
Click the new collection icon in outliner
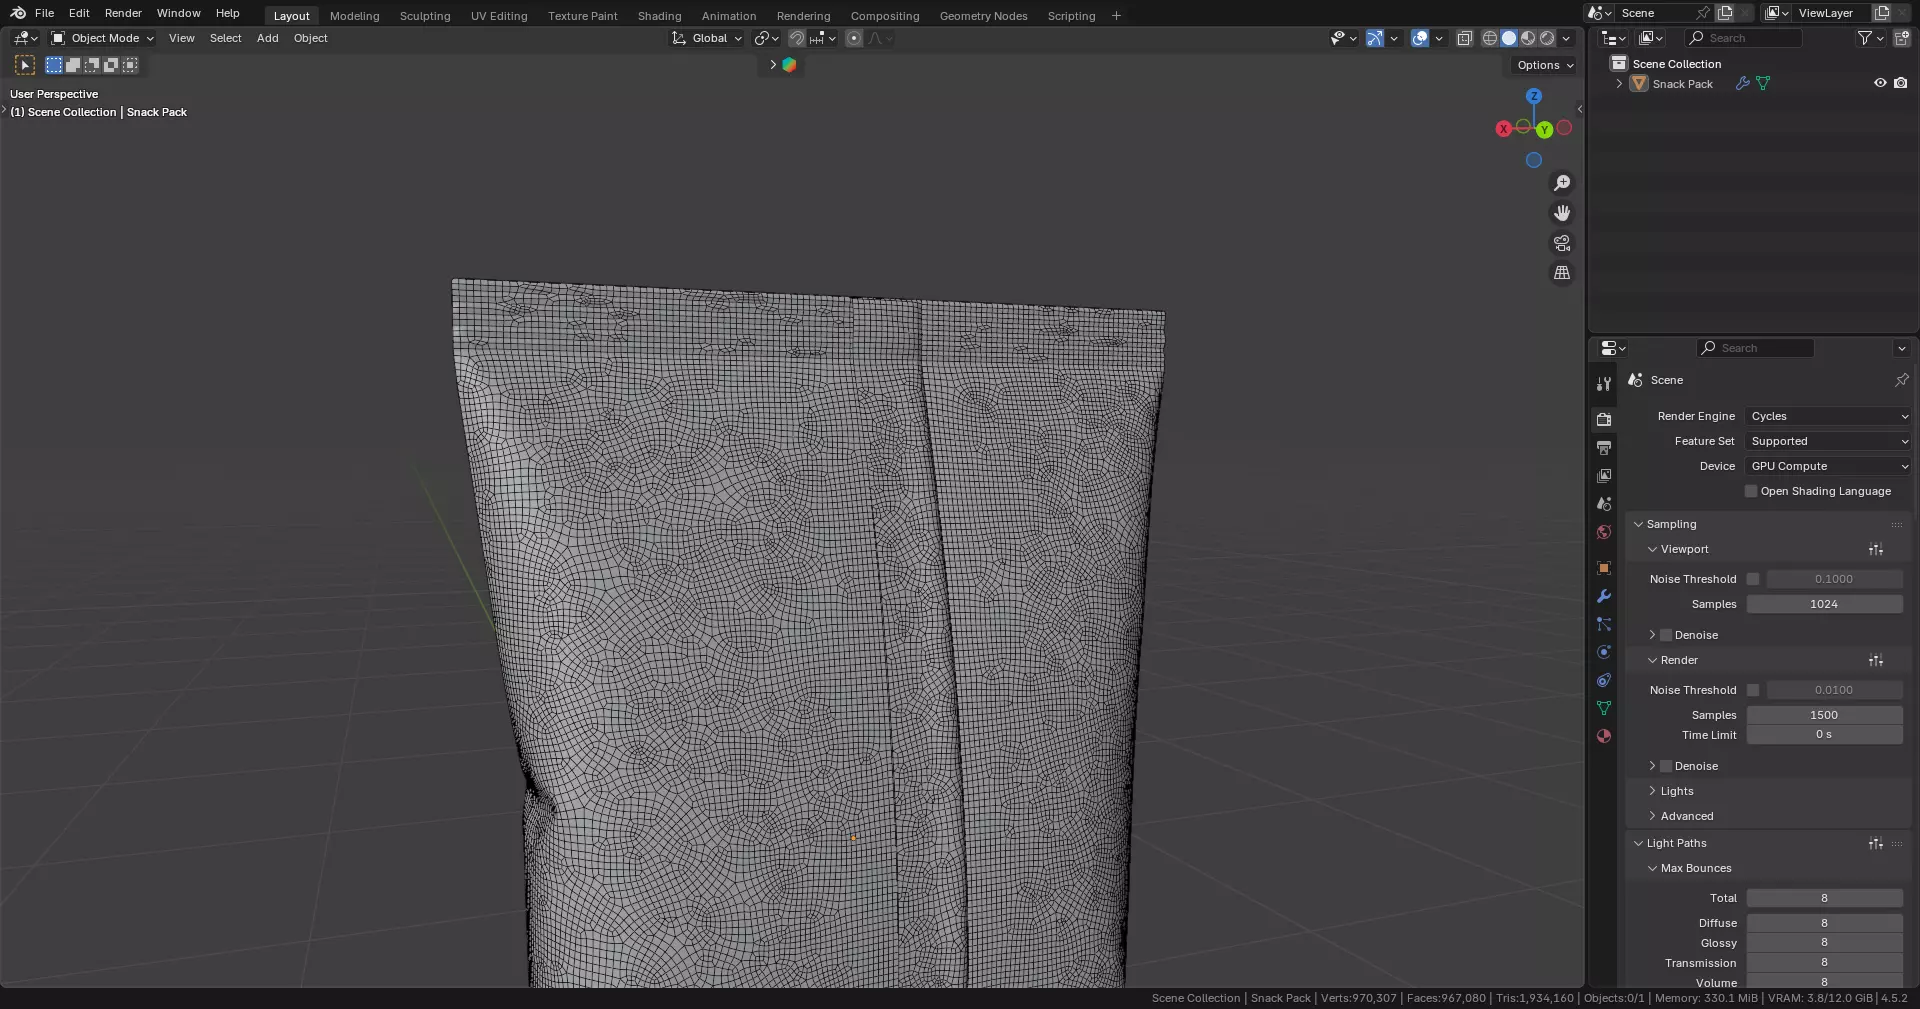click(1902, 38)
